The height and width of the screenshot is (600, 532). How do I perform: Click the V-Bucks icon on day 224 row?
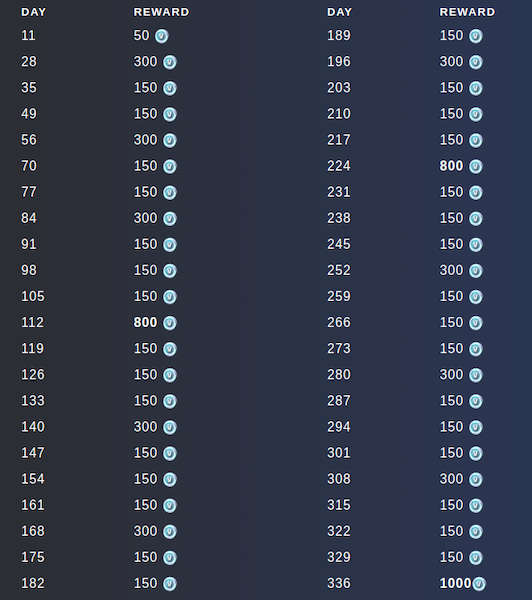pyautogui.click(x=476, y=166)
